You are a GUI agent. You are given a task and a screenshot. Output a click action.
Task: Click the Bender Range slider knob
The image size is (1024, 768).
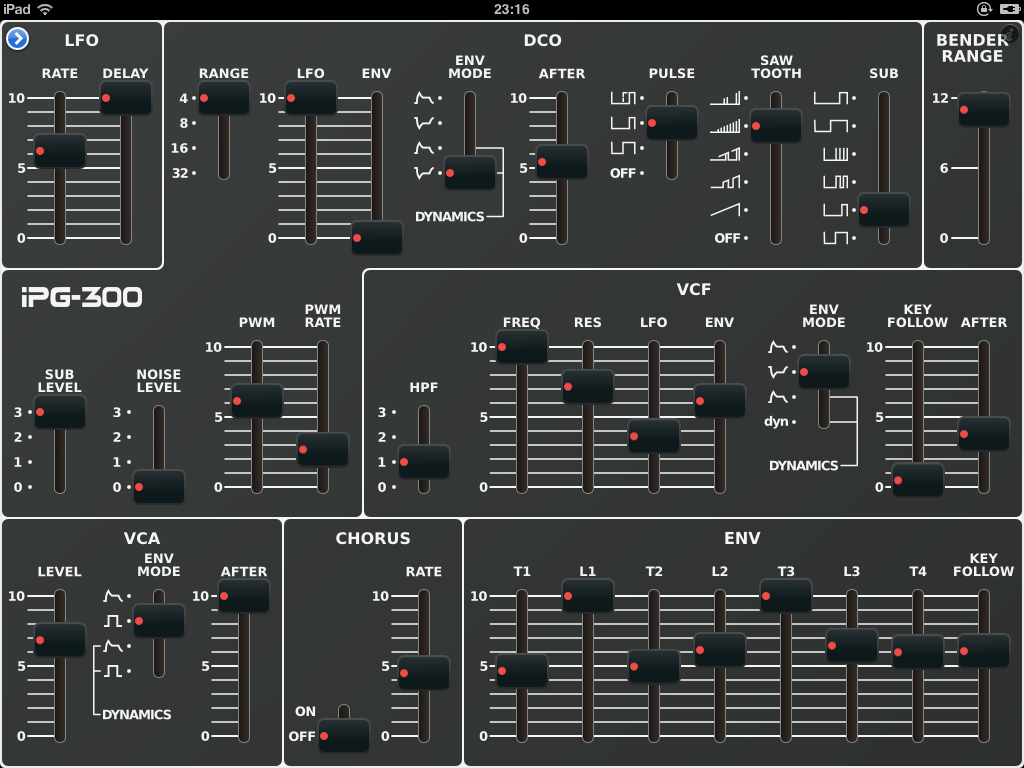pyautogui.click(x=983, y=109)
